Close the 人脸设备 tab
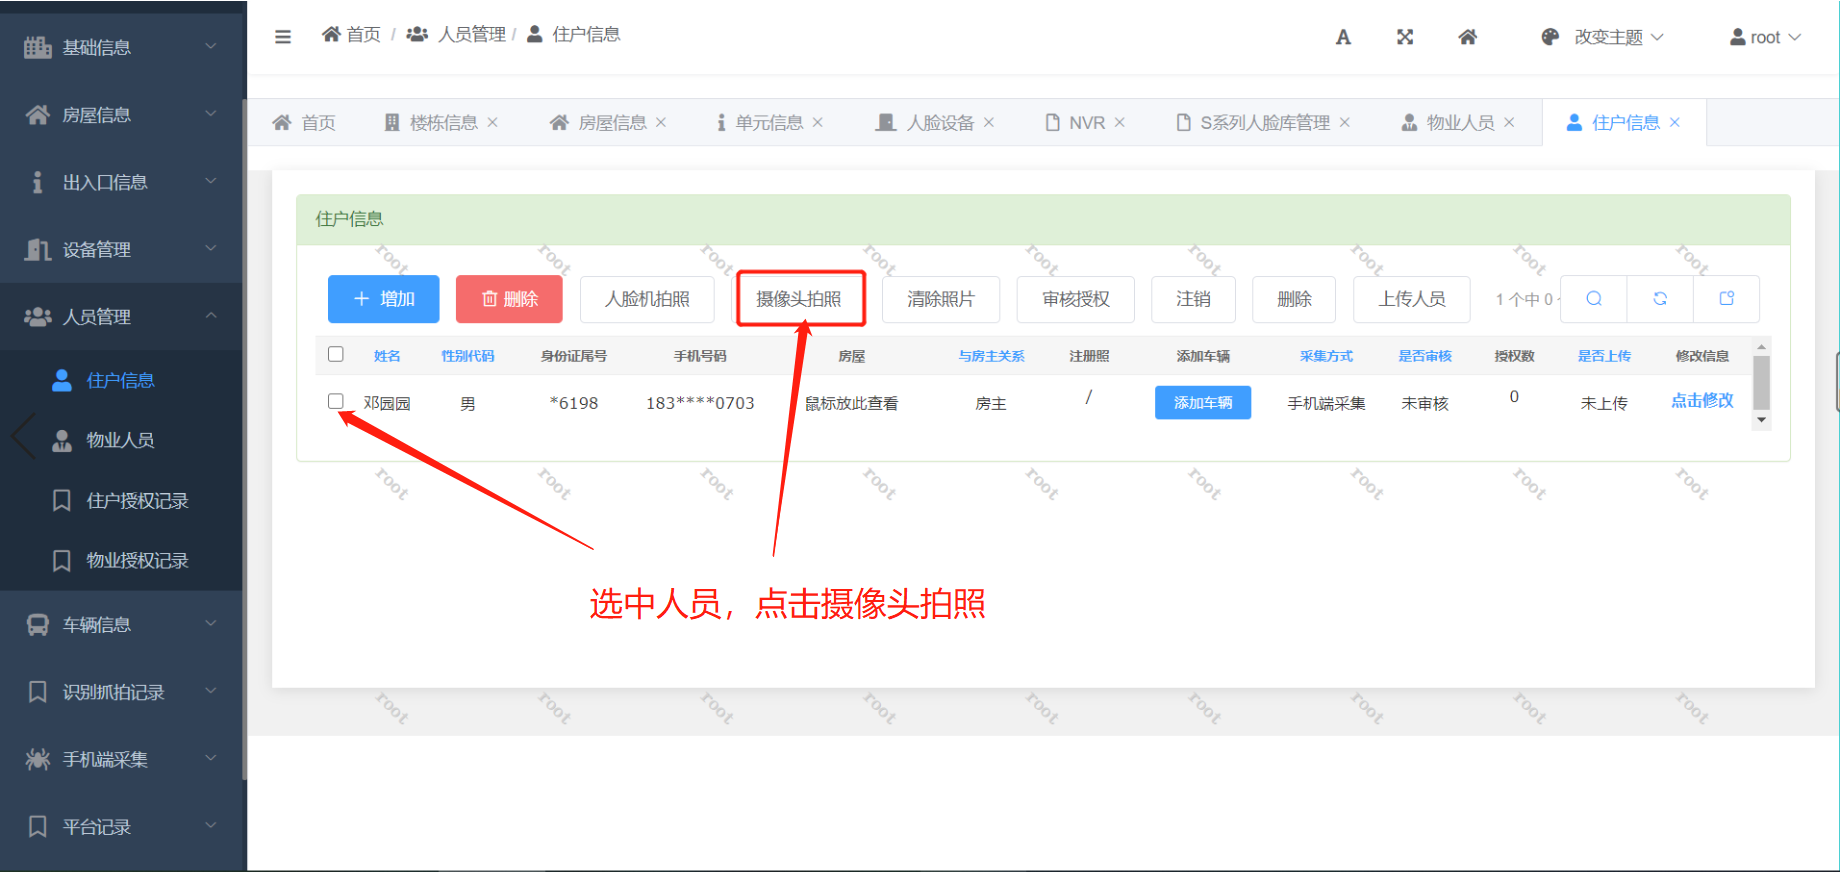The image size is (1841, 872). pos(989,123)
